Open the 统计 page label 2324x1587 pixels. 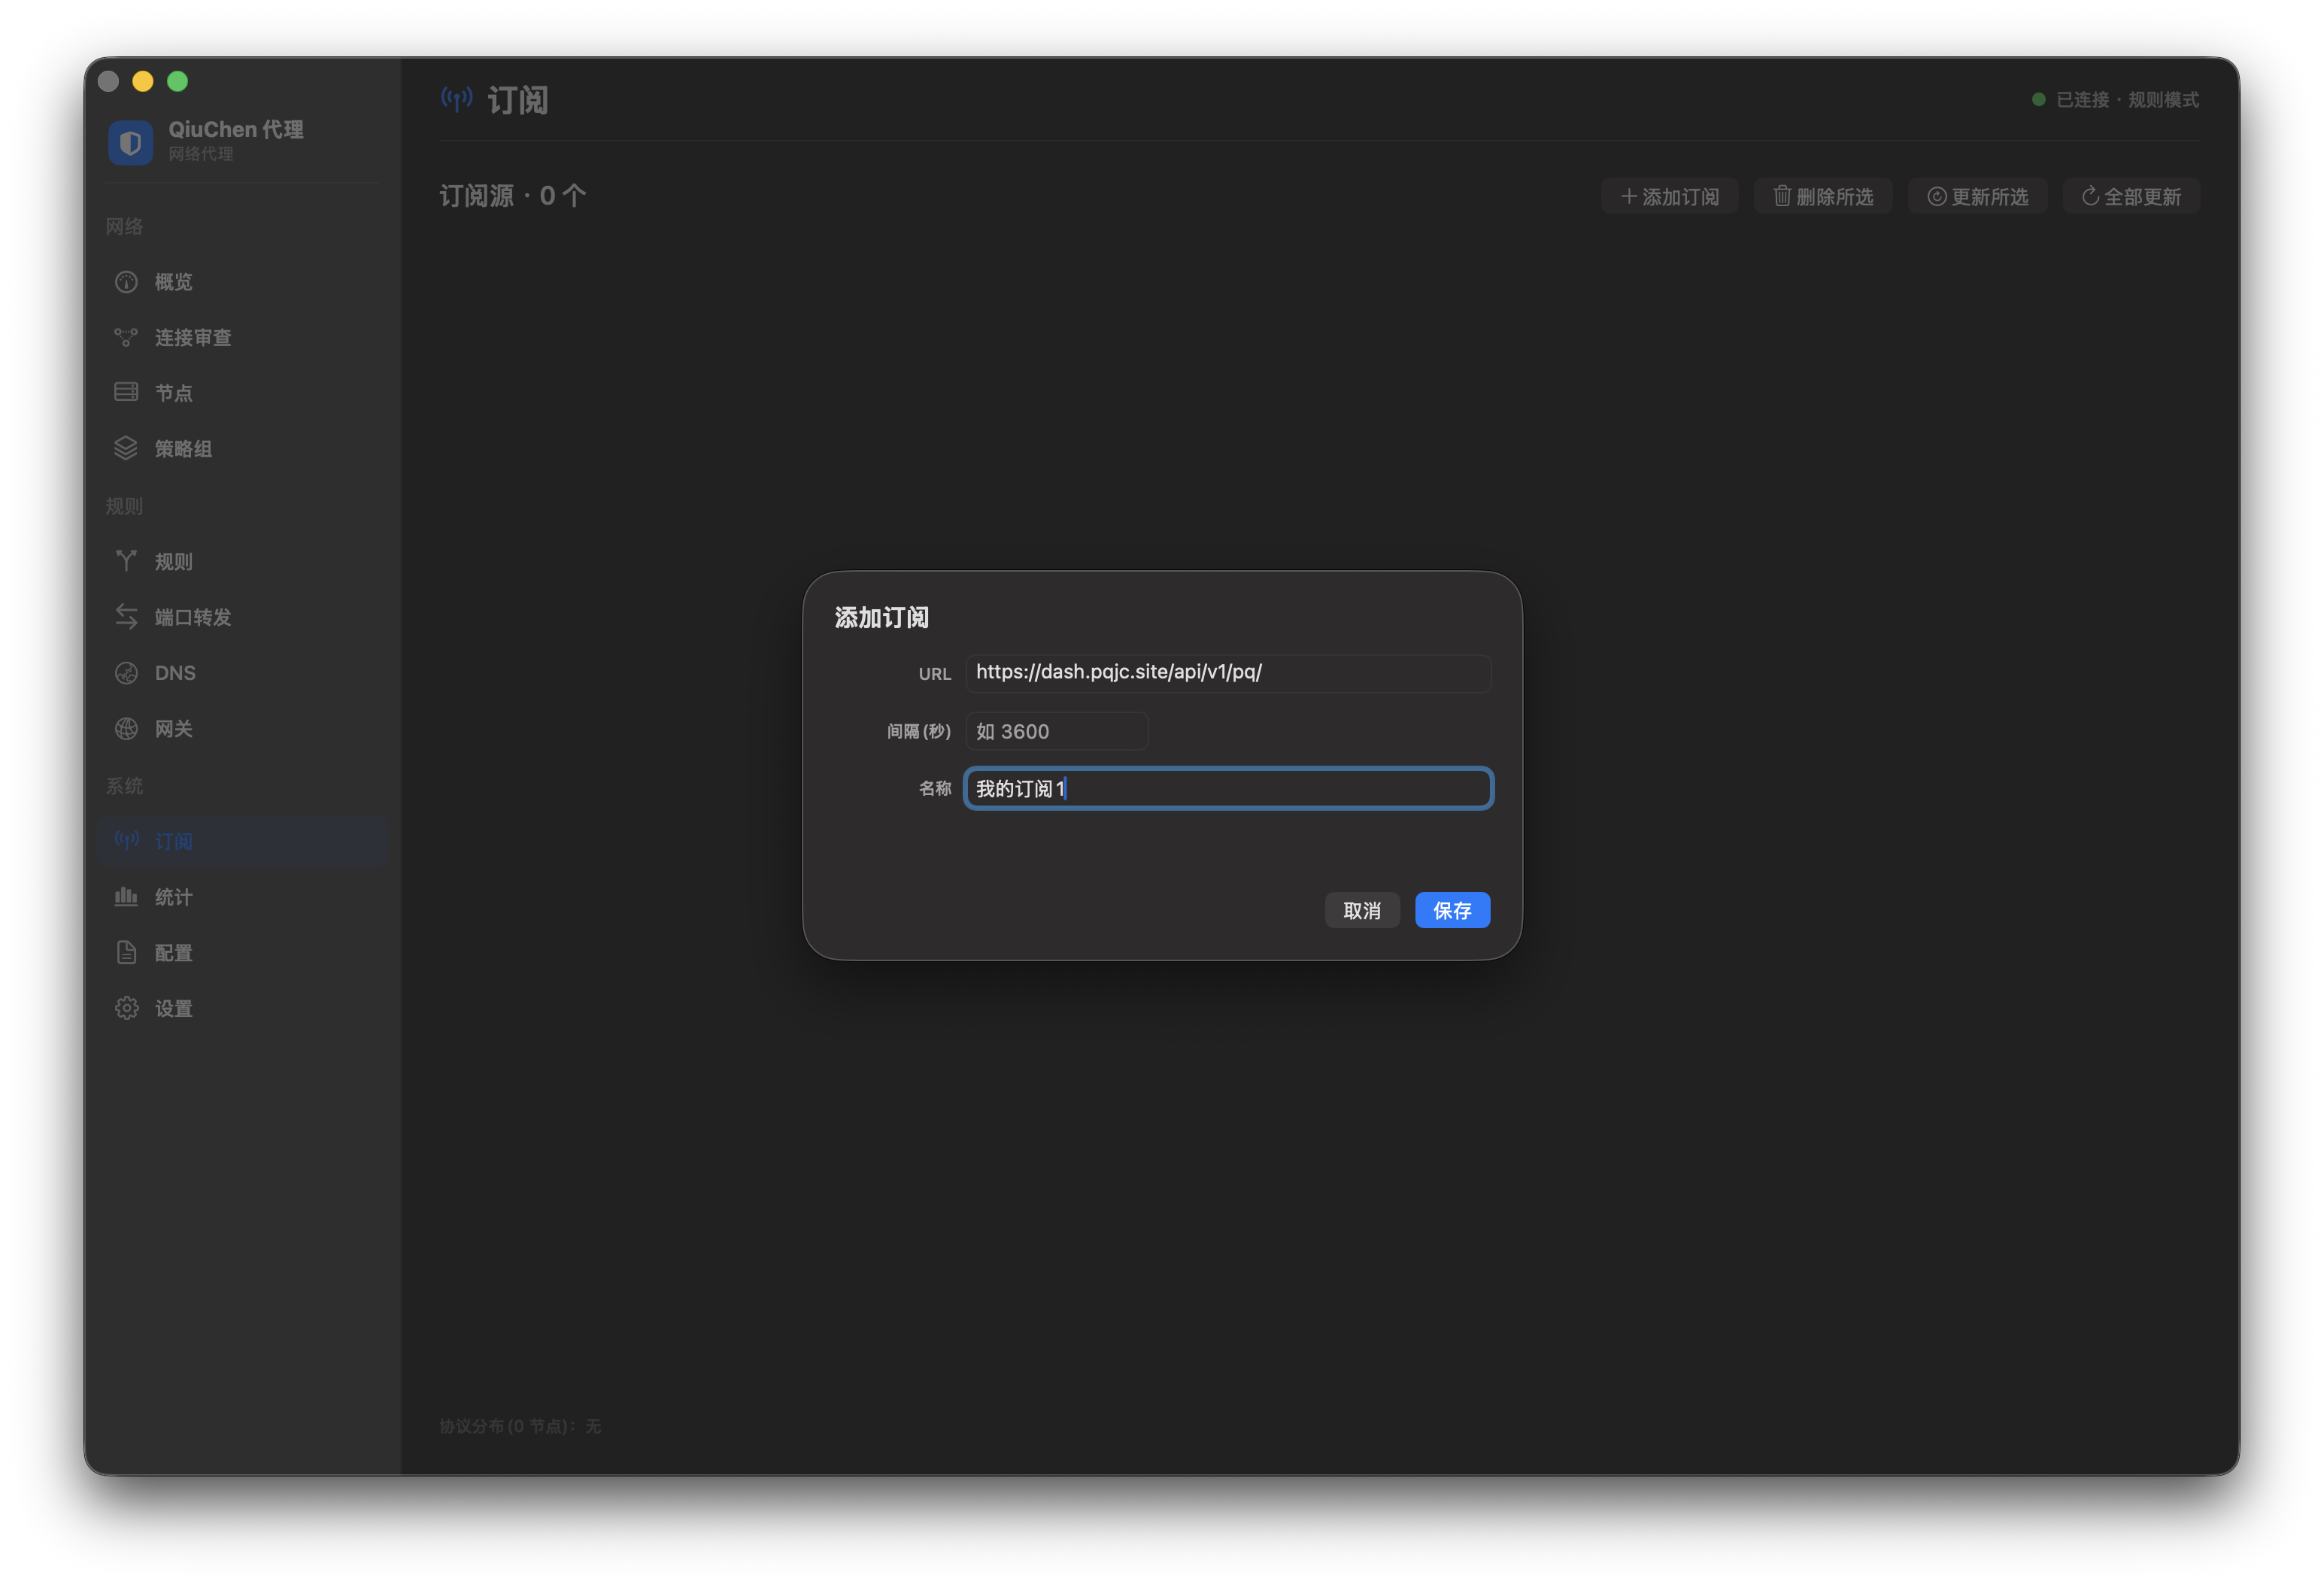[x=174, y=897]
